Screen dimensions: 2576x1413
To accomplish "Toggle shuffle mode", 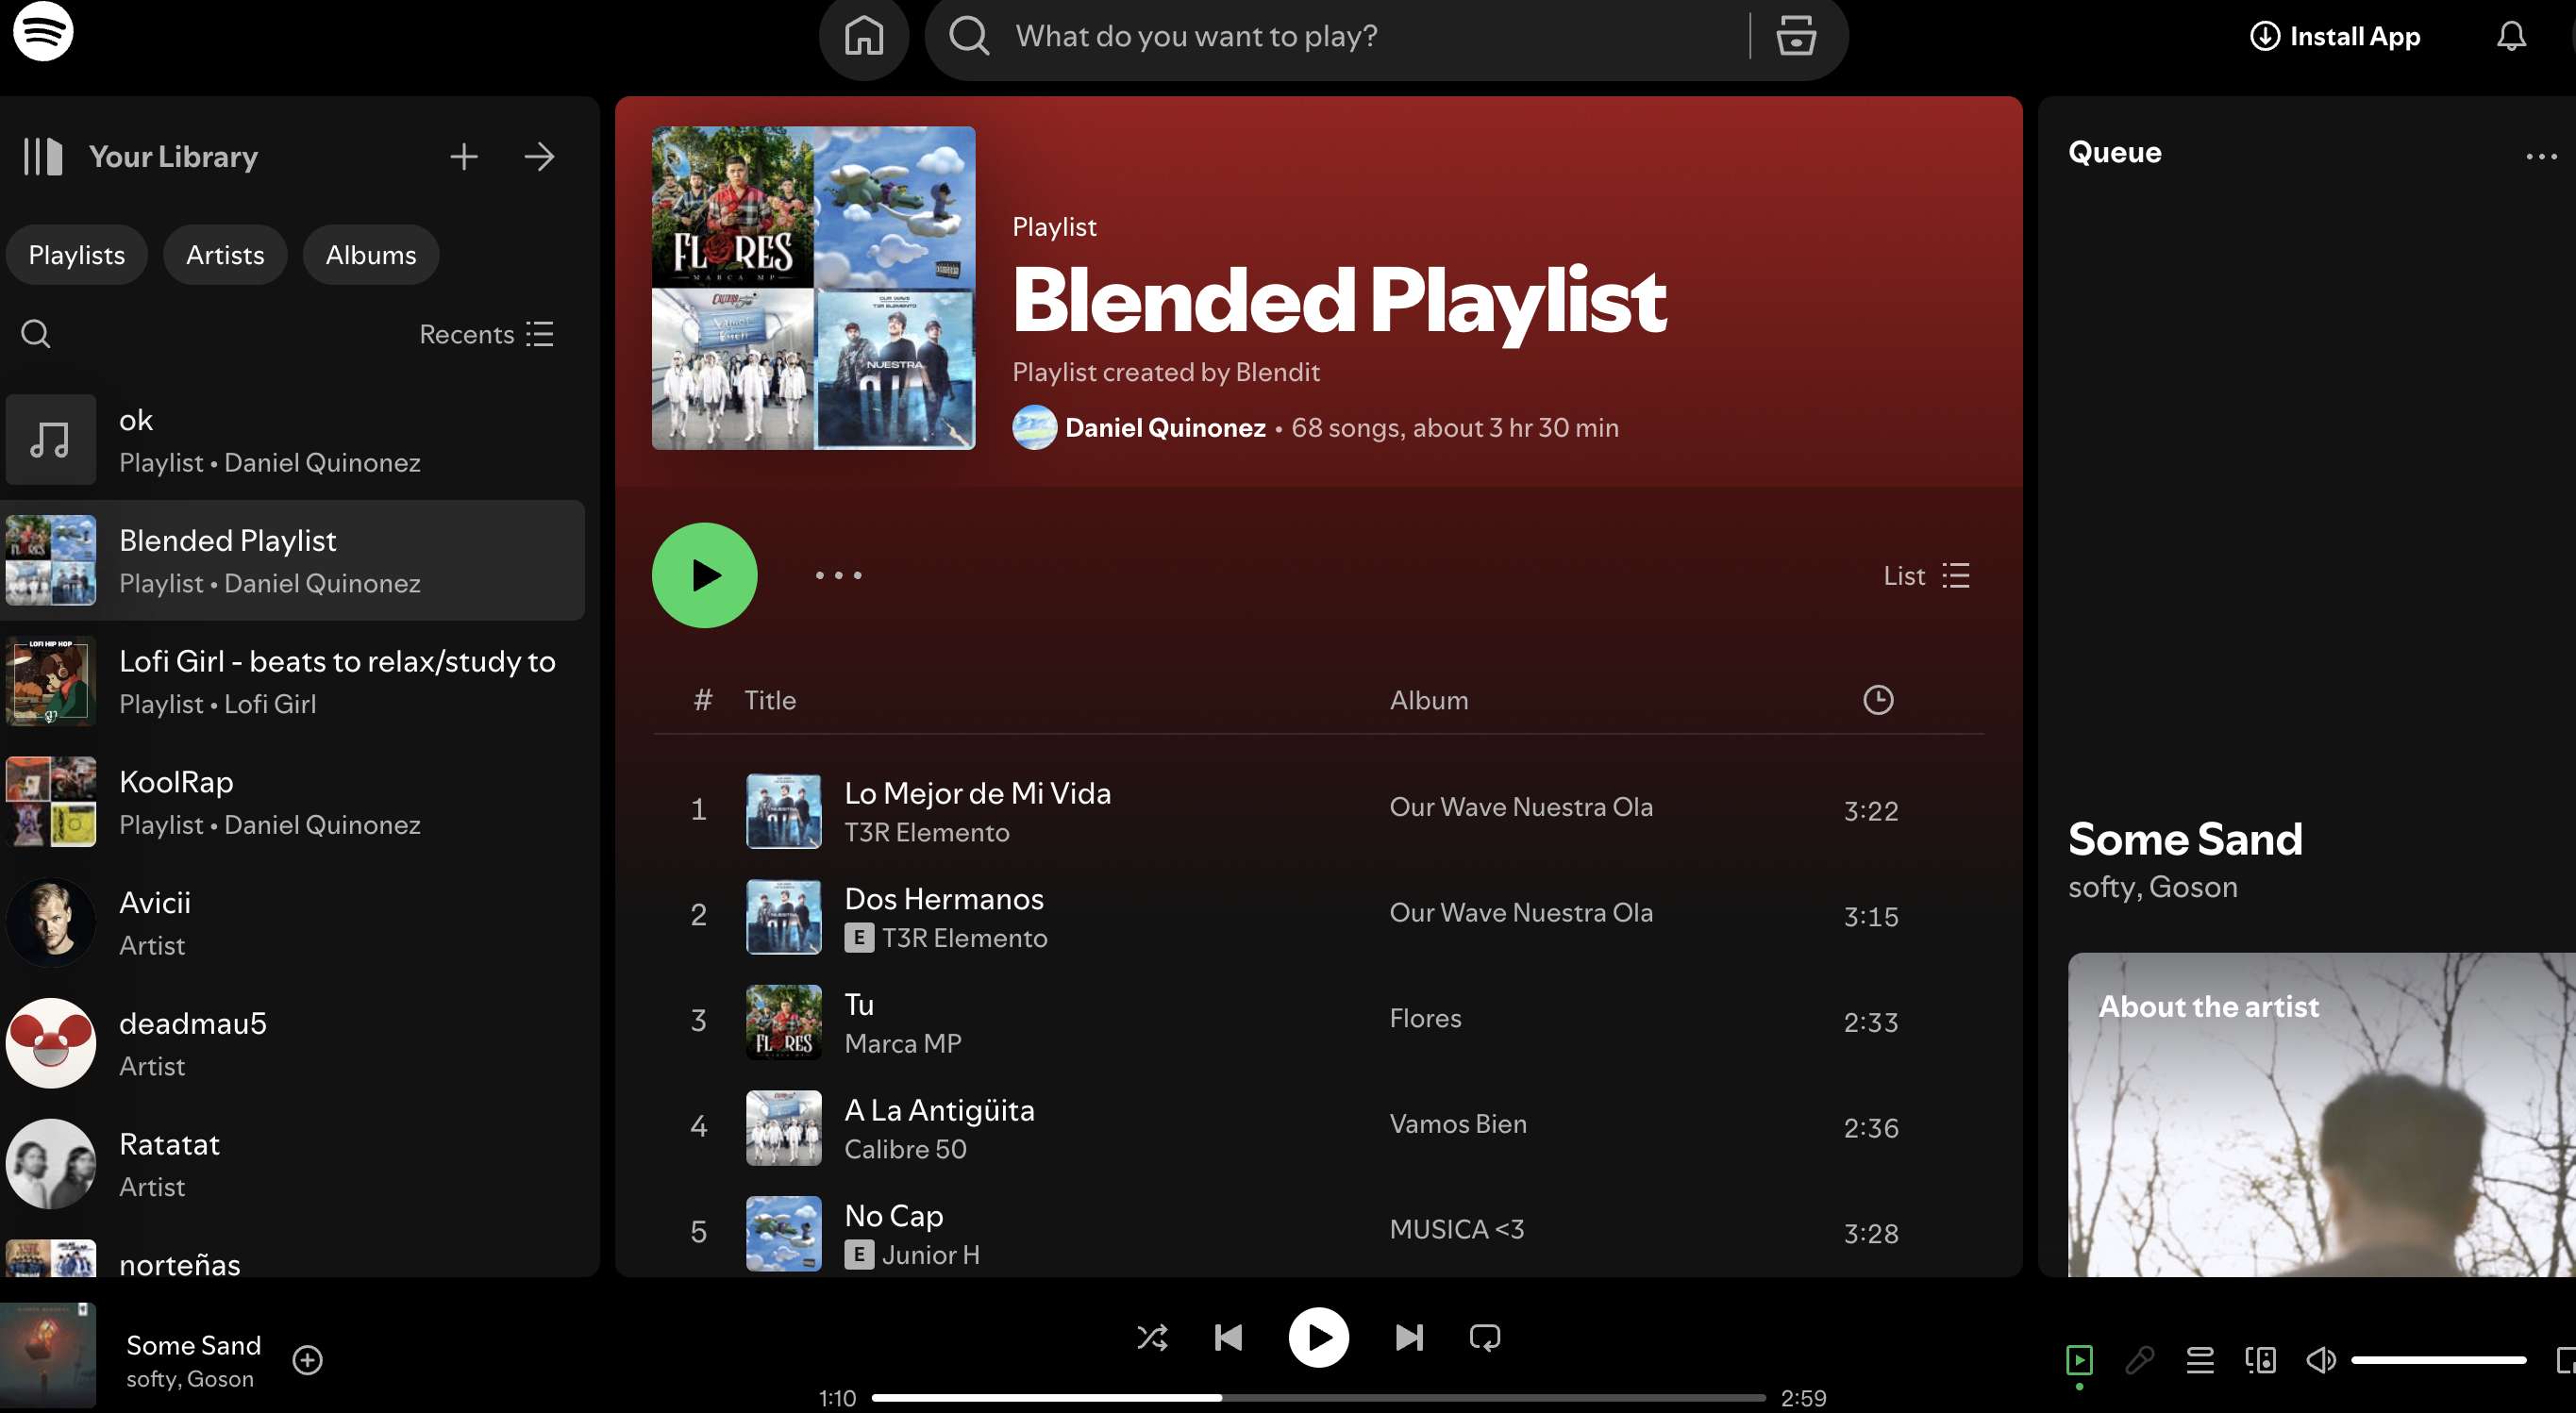I will [x=1152, y=1337].
